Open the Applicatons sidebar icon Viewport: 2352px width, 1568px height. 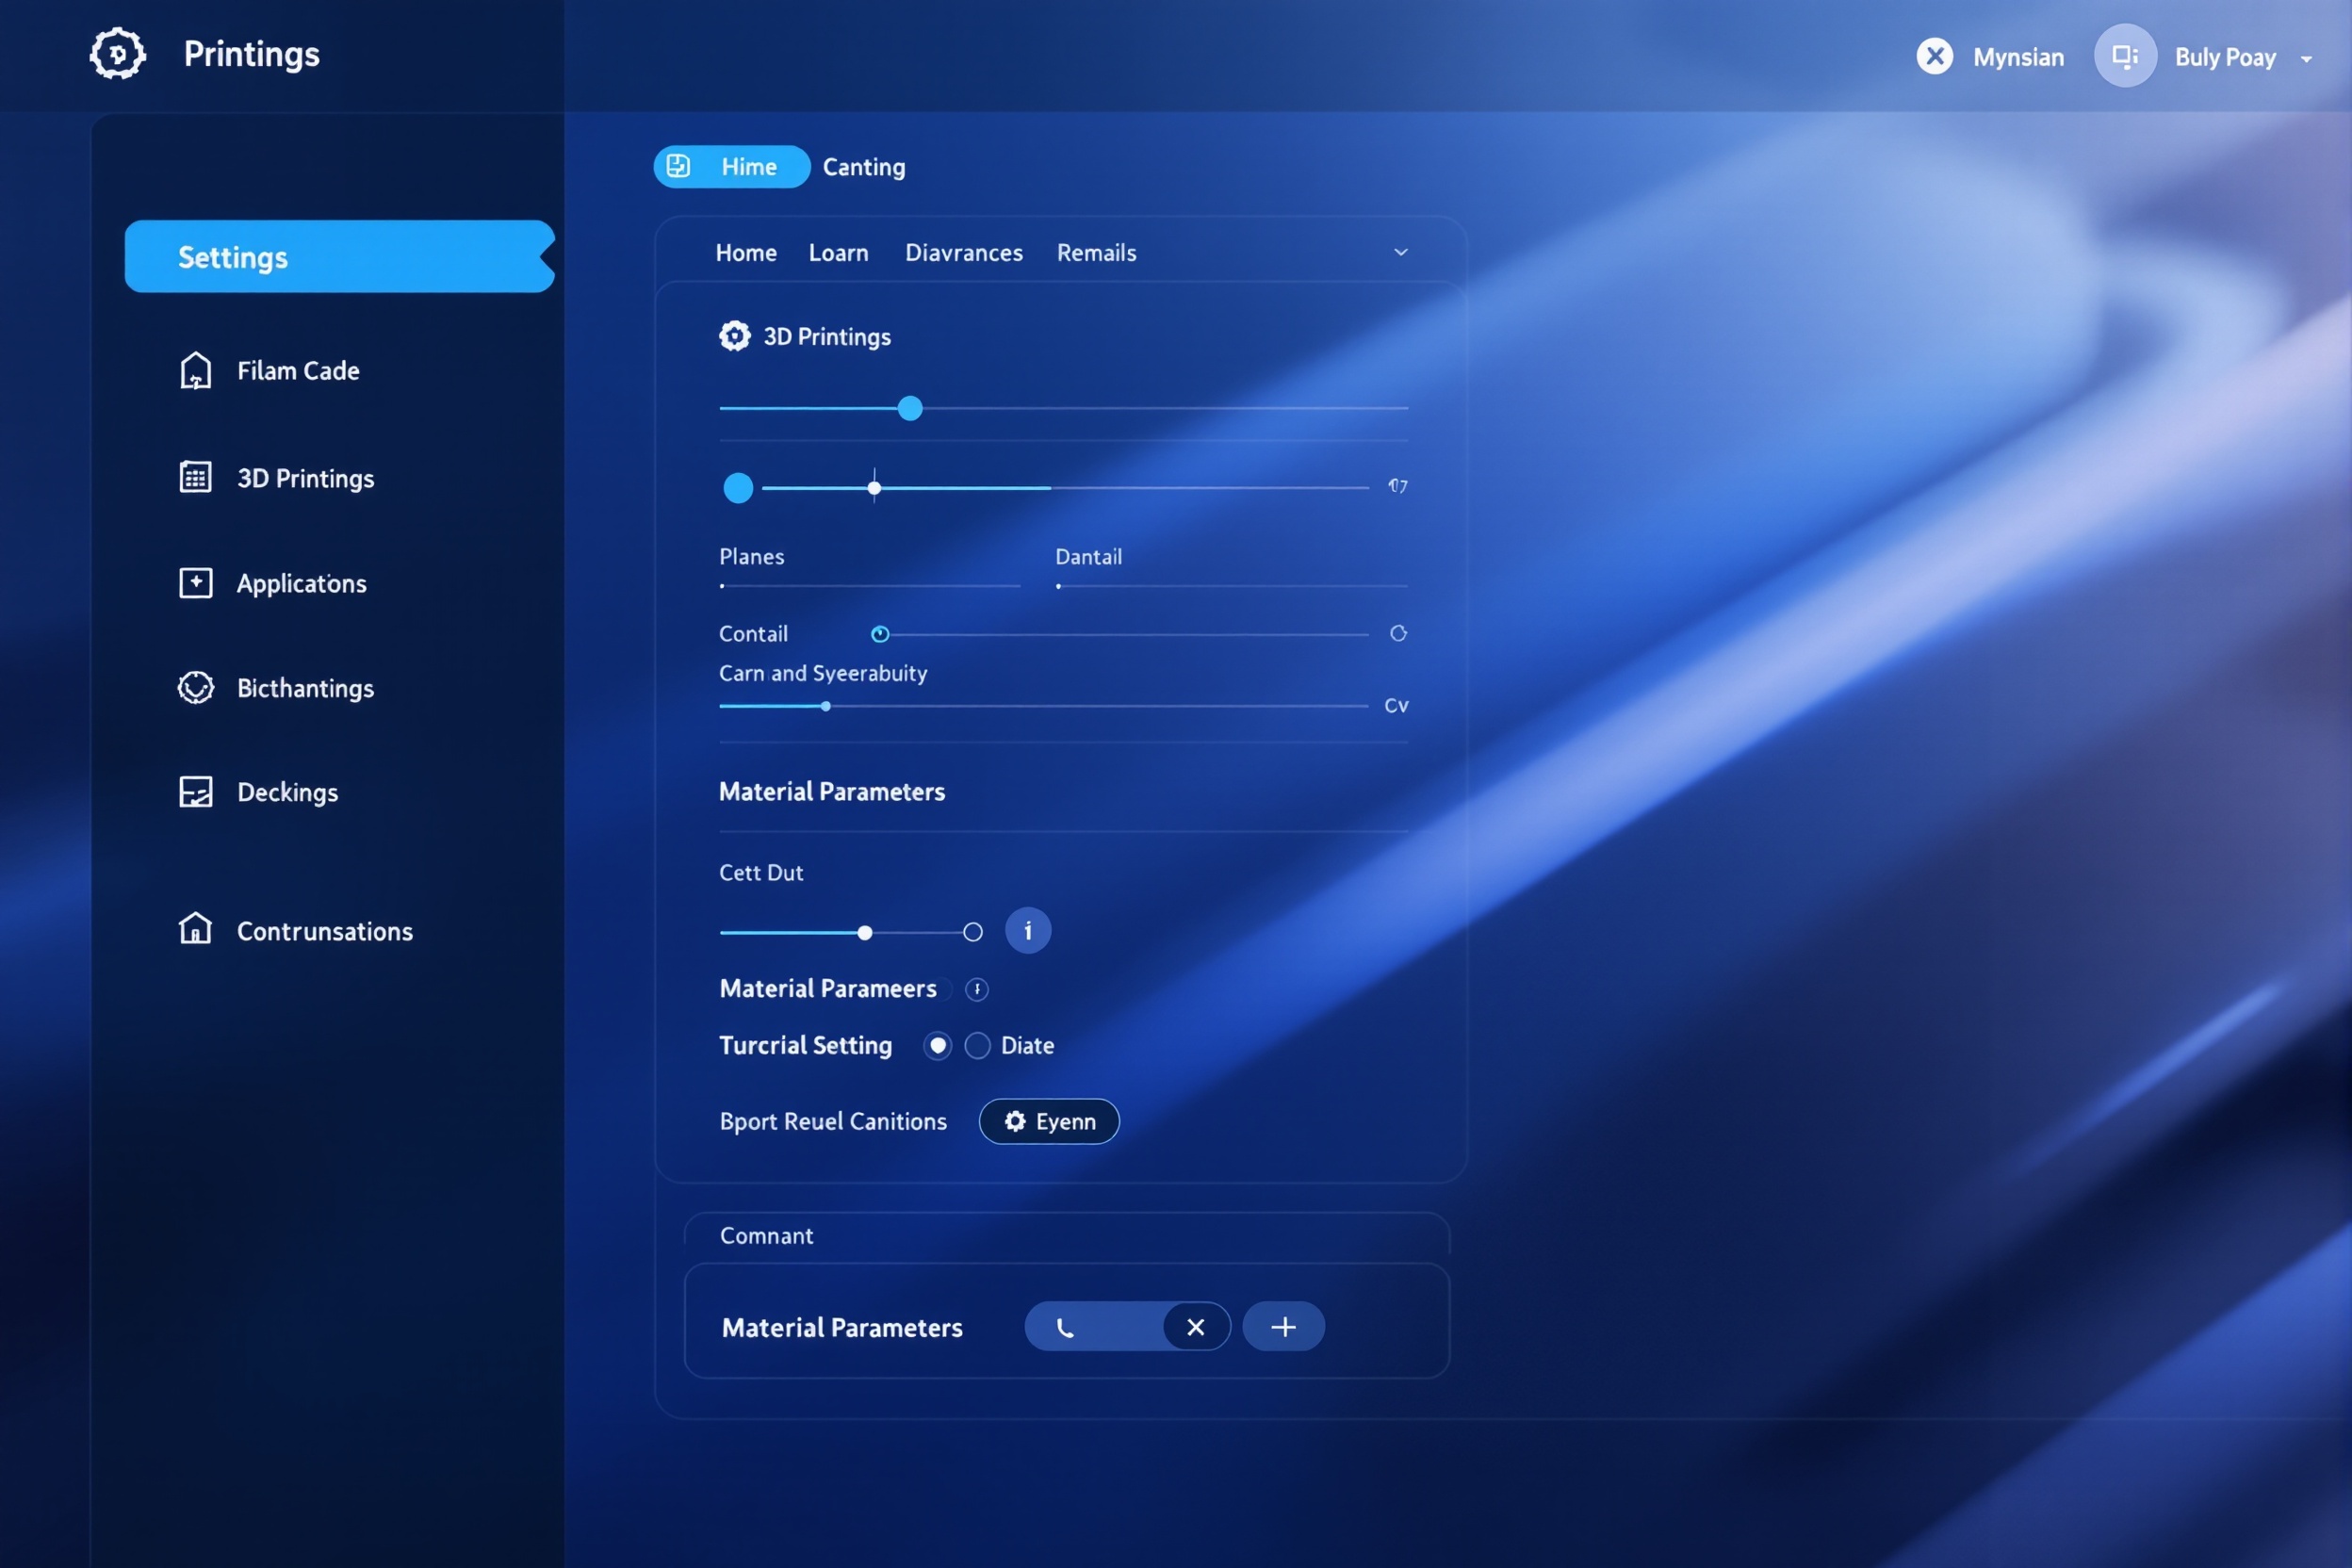click(x=195, y=583)
